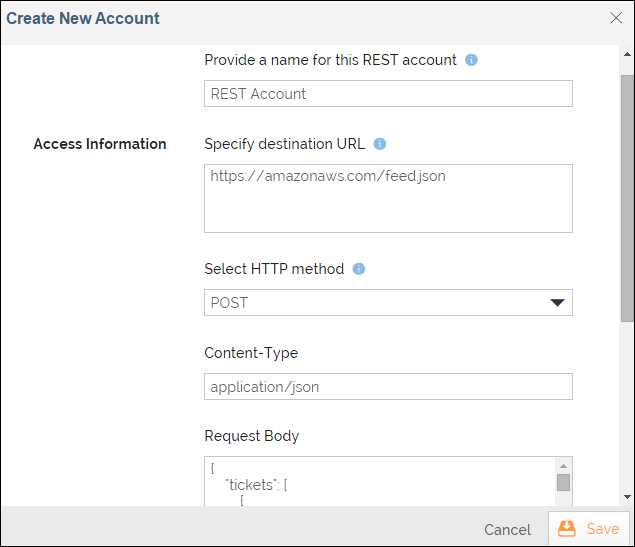This screenshot has height=547, width=635.
Task: Close the Create New Account dialog
Action: click(616, 18)
